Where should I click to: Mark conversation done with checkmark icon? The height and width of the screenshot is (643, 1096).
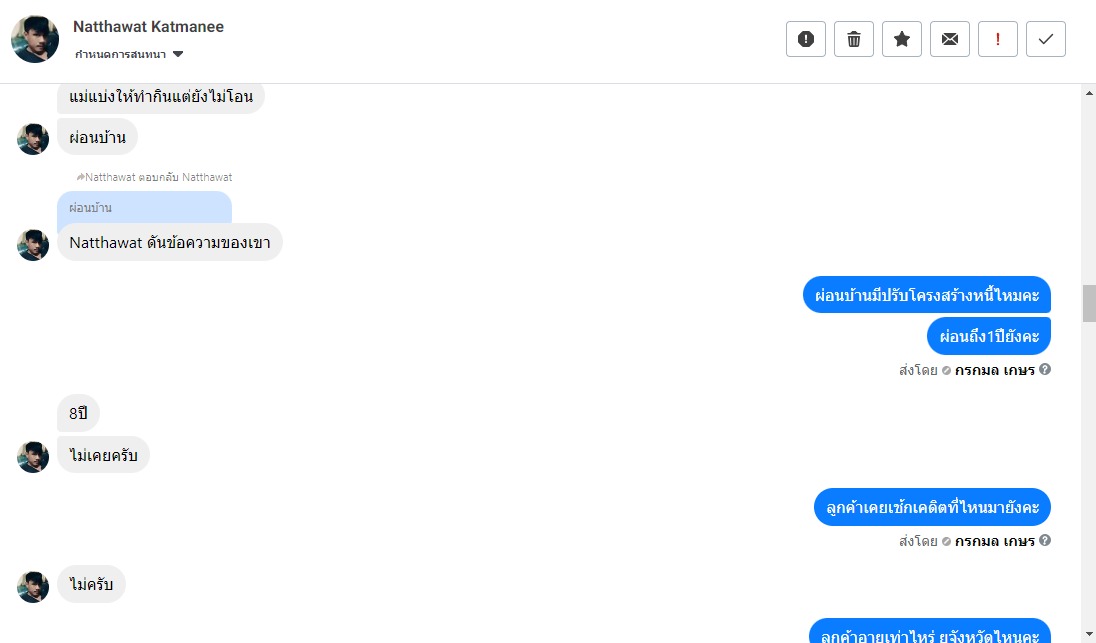coord(1046,39)
